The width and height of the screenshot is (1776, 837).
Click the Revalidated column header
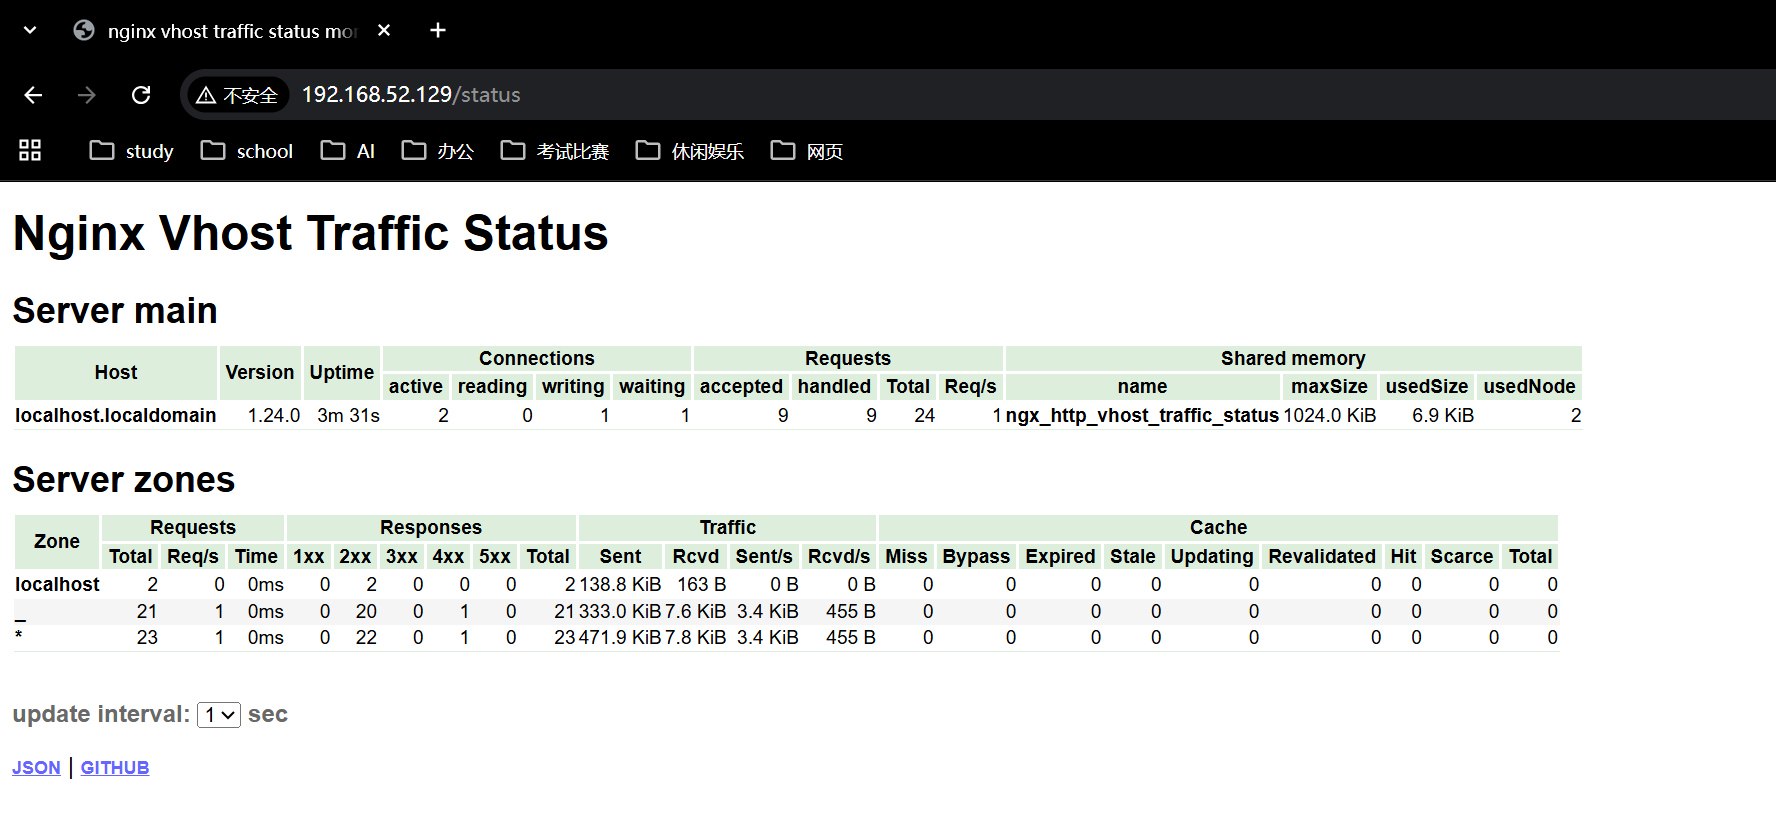pyautogui.click(x=1322, y=556)
